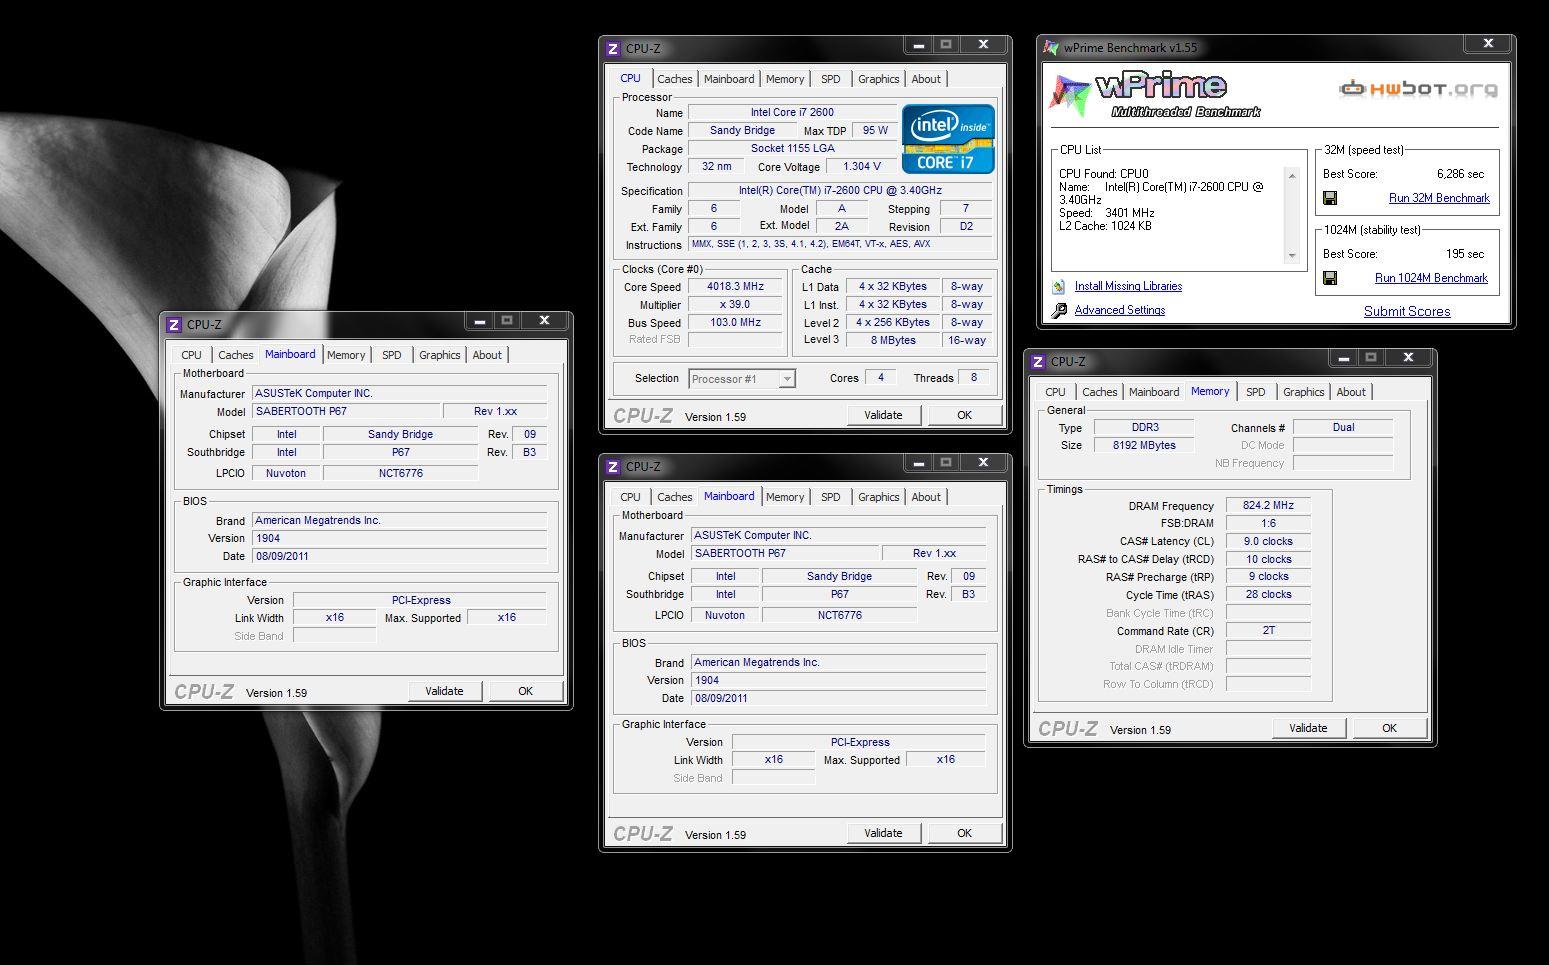
Task: Click the Advanced Settings wrench icon
Action: click(x=1059, y=310)
